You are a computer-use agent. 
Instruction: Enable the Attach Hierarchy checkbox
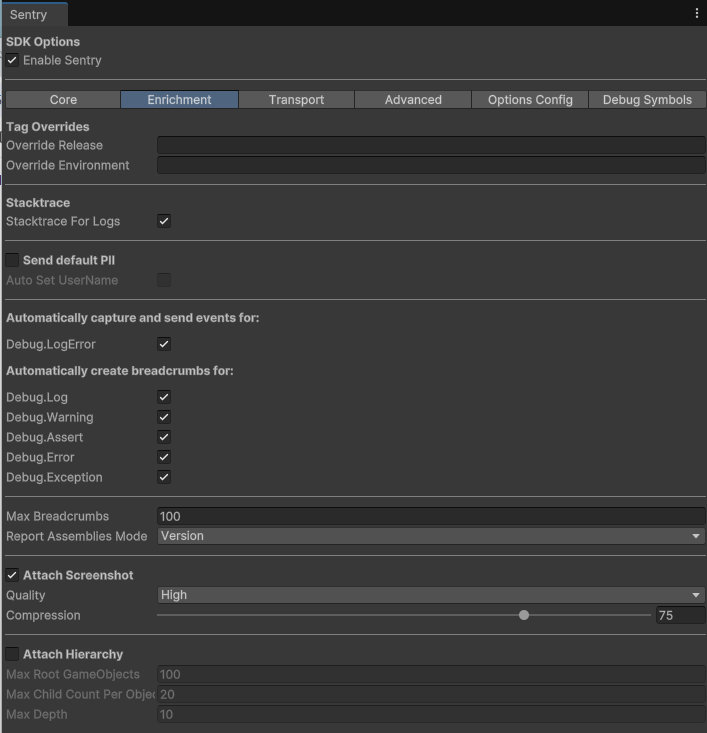pos(12,654)
